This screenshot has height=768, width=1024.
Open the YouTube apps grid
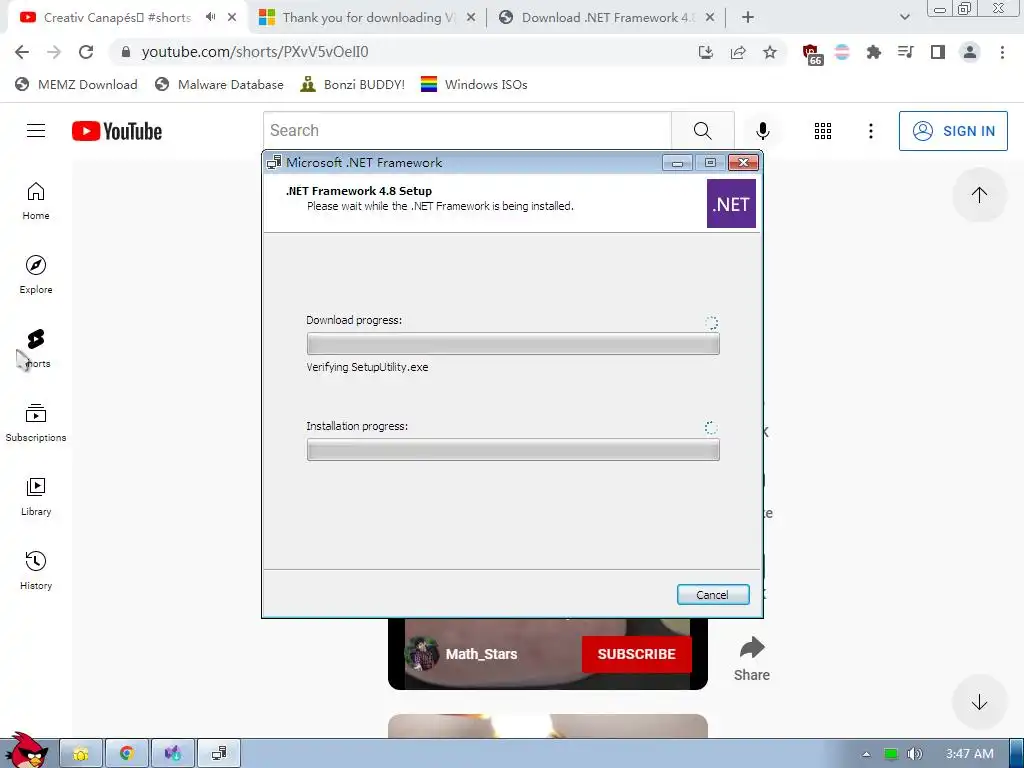pos(823,131)
